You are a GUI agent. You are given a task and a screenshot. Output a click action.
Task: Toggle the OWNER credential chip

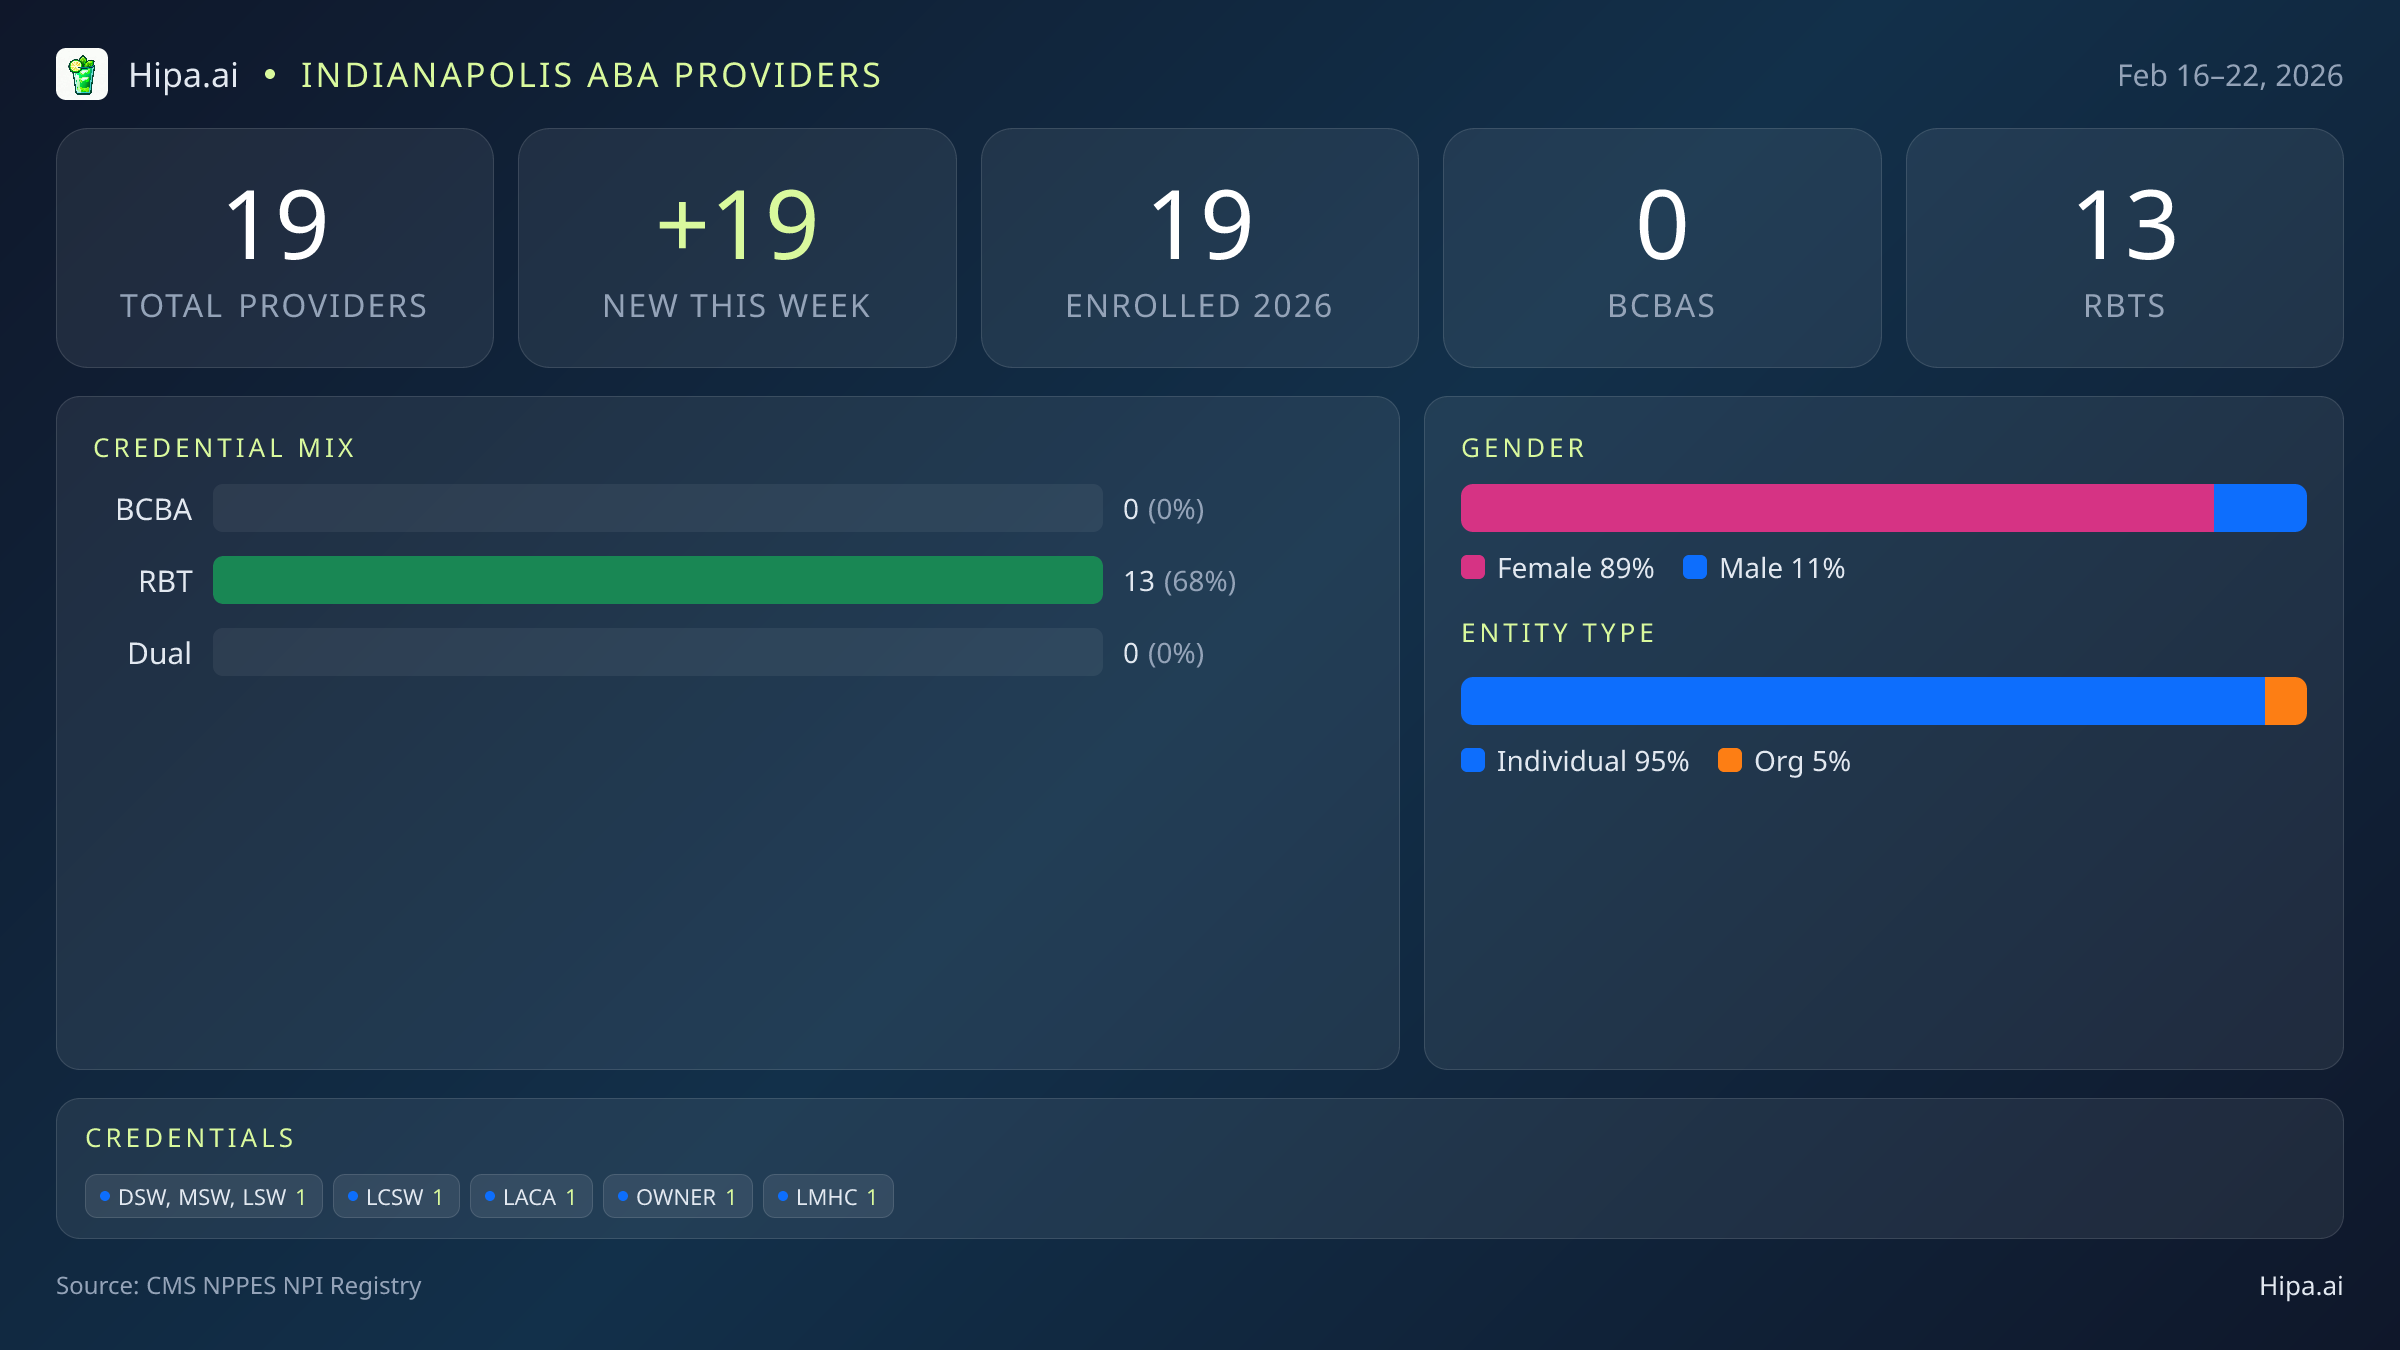pos(678,1196)
